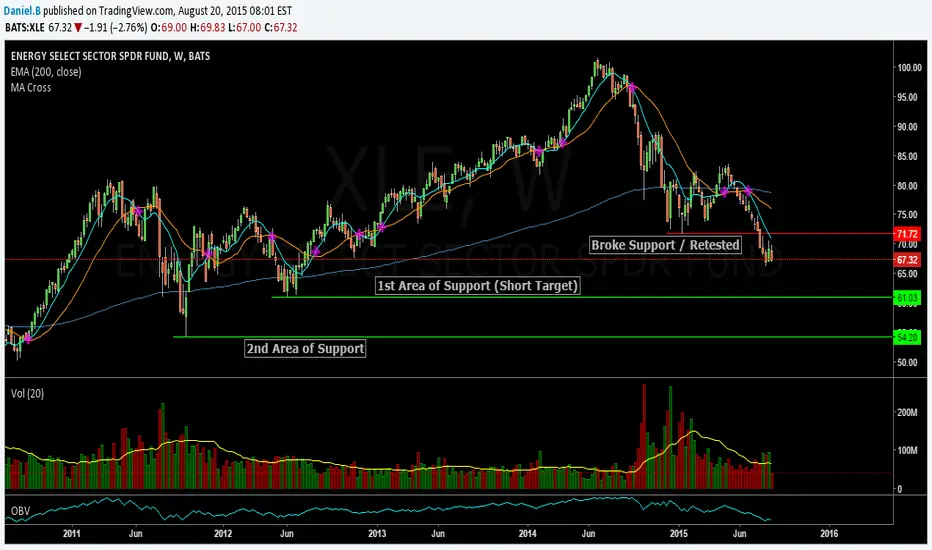Click the 80.00 price axis value

[x=909, y=186]
